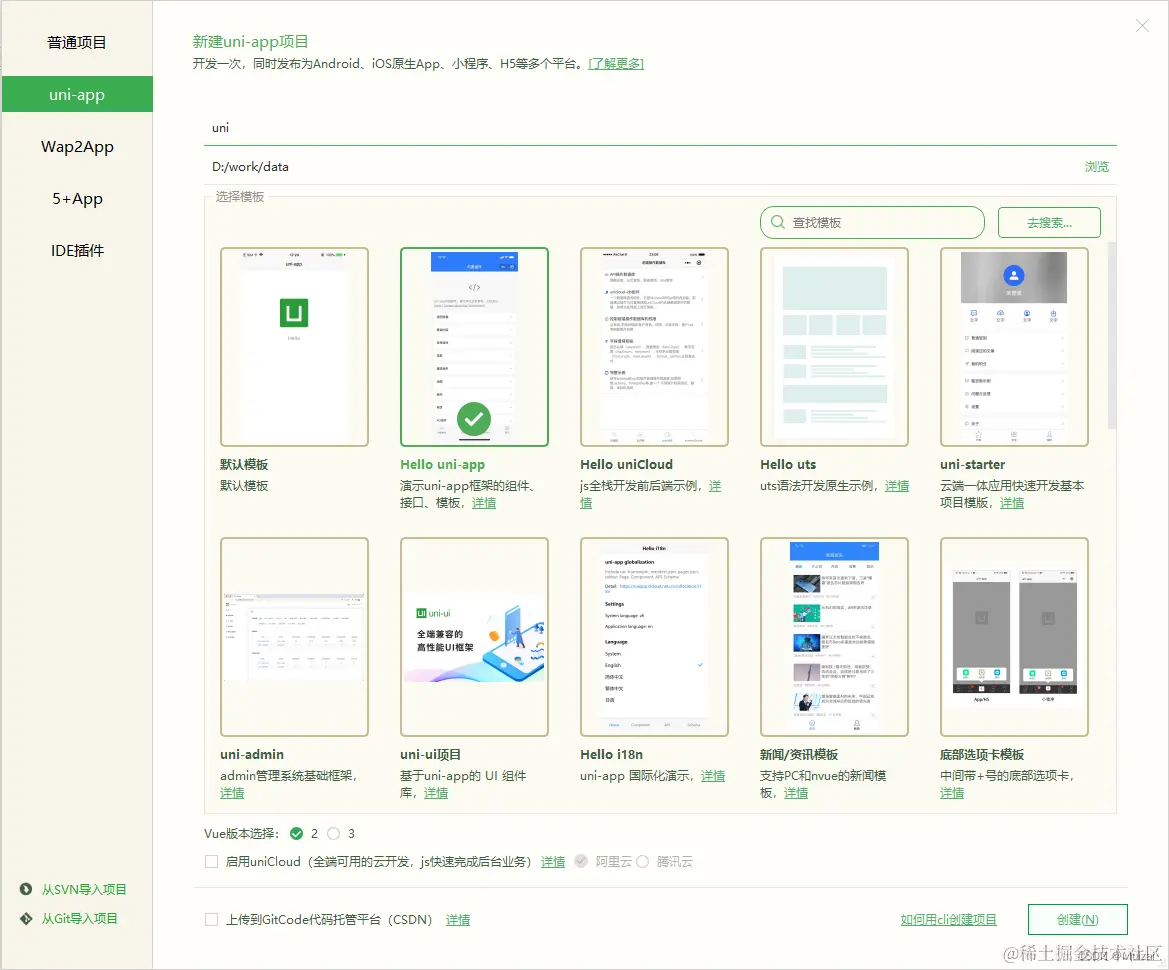Click 从SVN导入项目 link text
The image size is (1169, 970).
[x=84, y=889]
